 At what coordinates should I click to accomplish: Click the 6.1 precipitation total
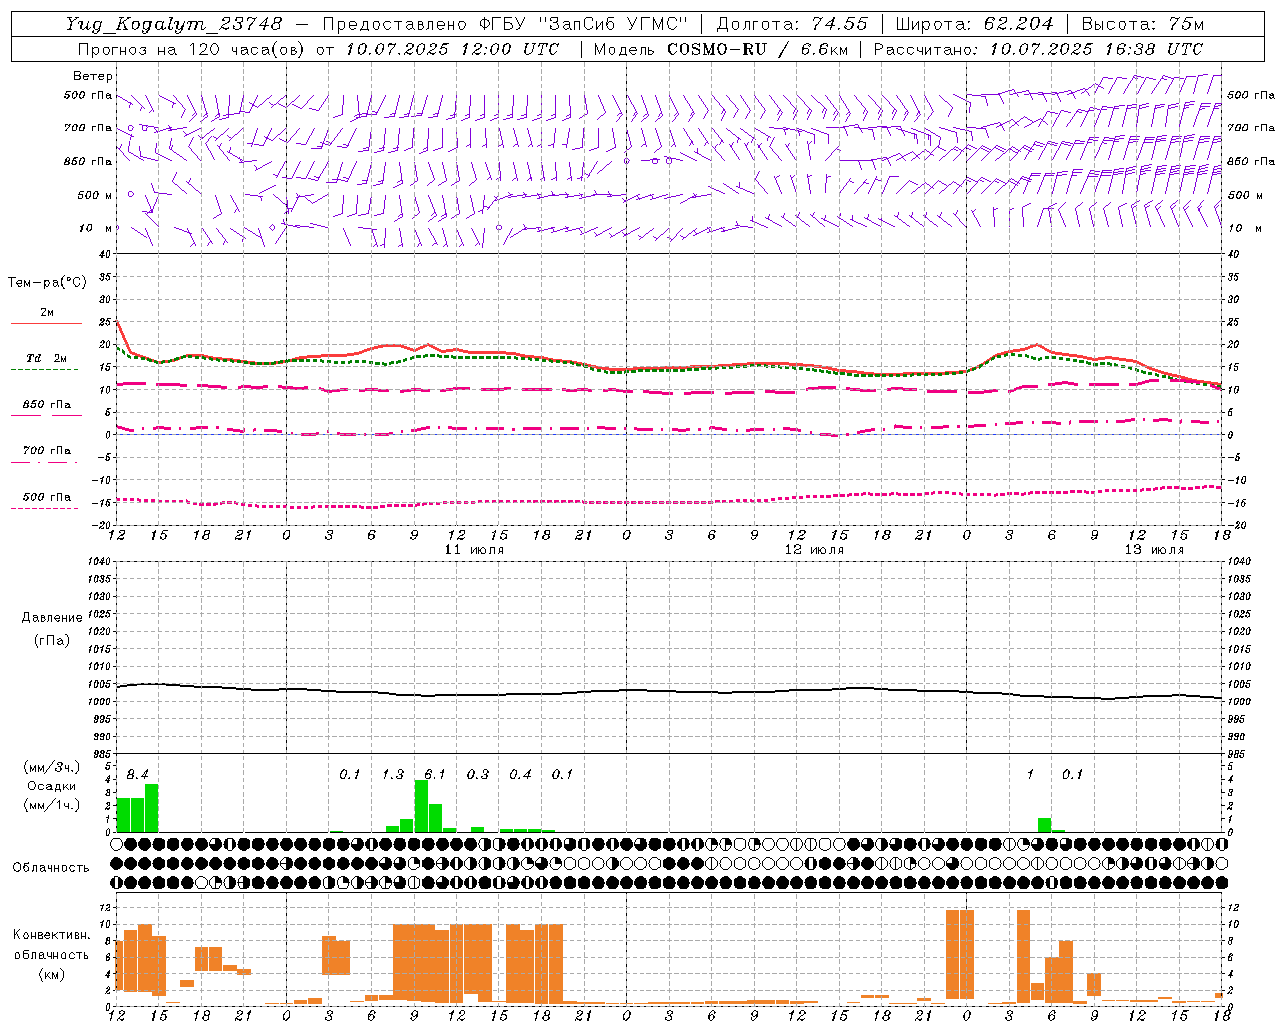coord(435,774)
